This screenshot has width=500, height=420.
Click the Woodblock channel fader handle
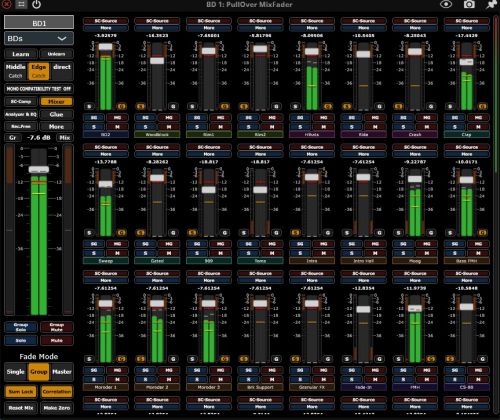tap(157, 61)
